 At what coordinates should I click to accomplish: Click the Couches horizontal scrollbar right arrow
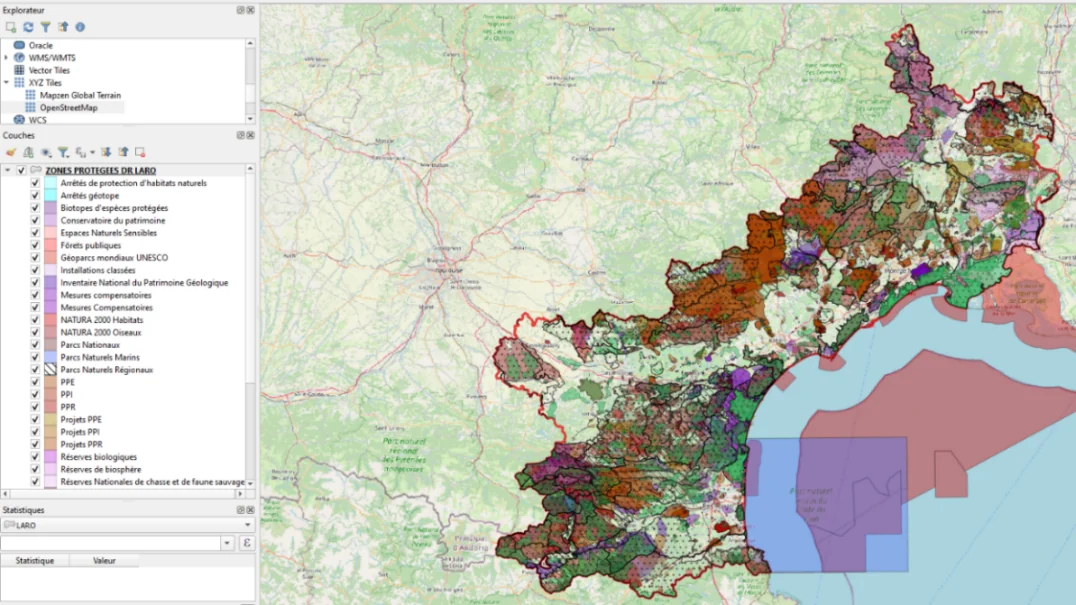tap(239, 493)
